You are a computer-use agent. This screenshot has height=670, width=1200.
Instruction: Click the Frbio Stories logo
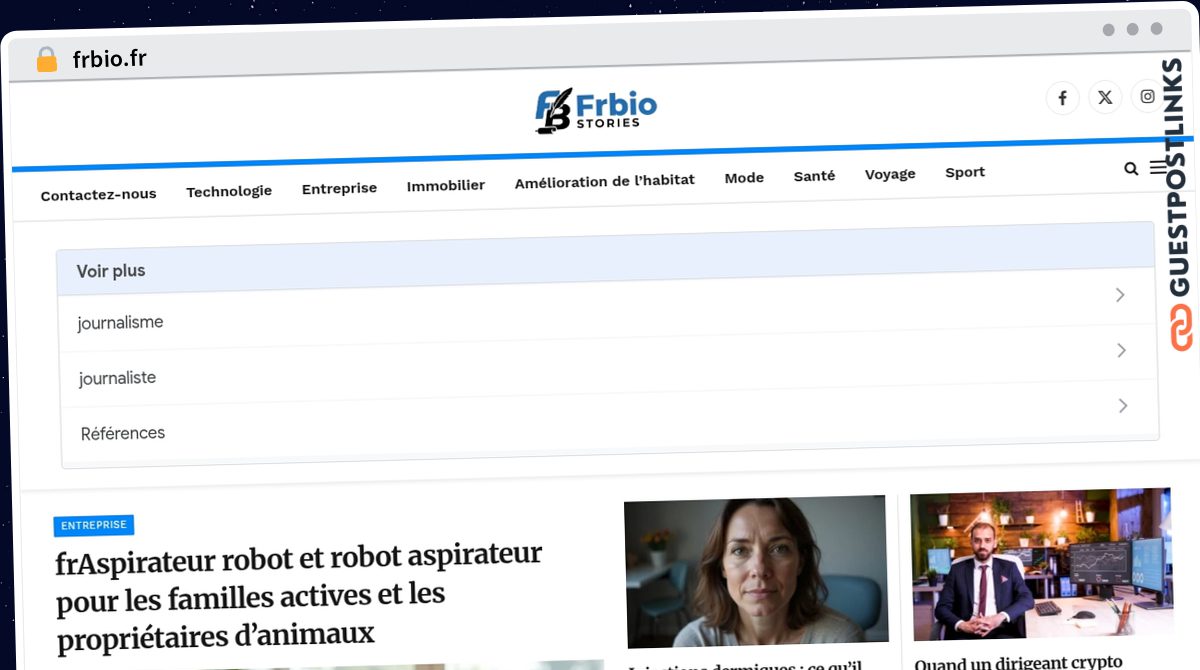pyautogui.click(x=596, y=110)
